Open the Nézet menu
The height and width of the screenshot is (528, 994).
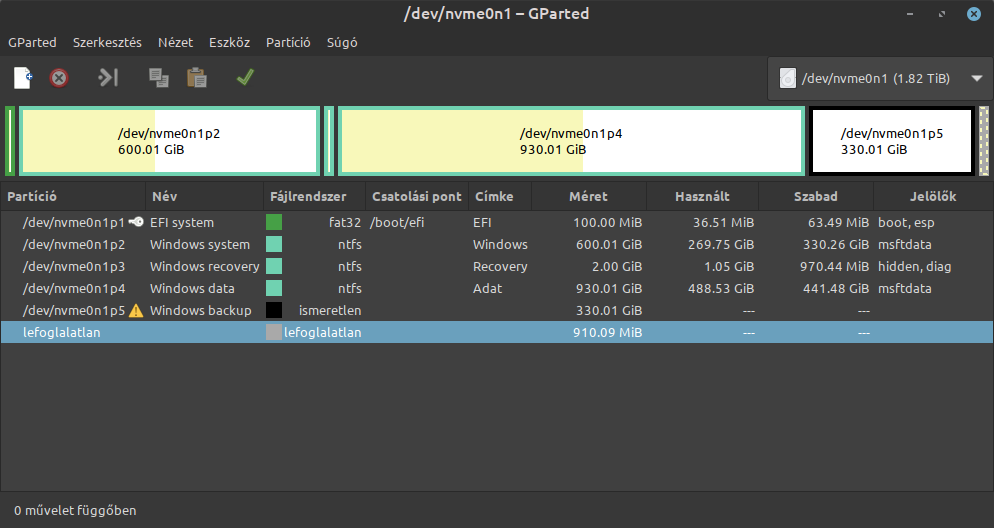click(x=176, y=42)
